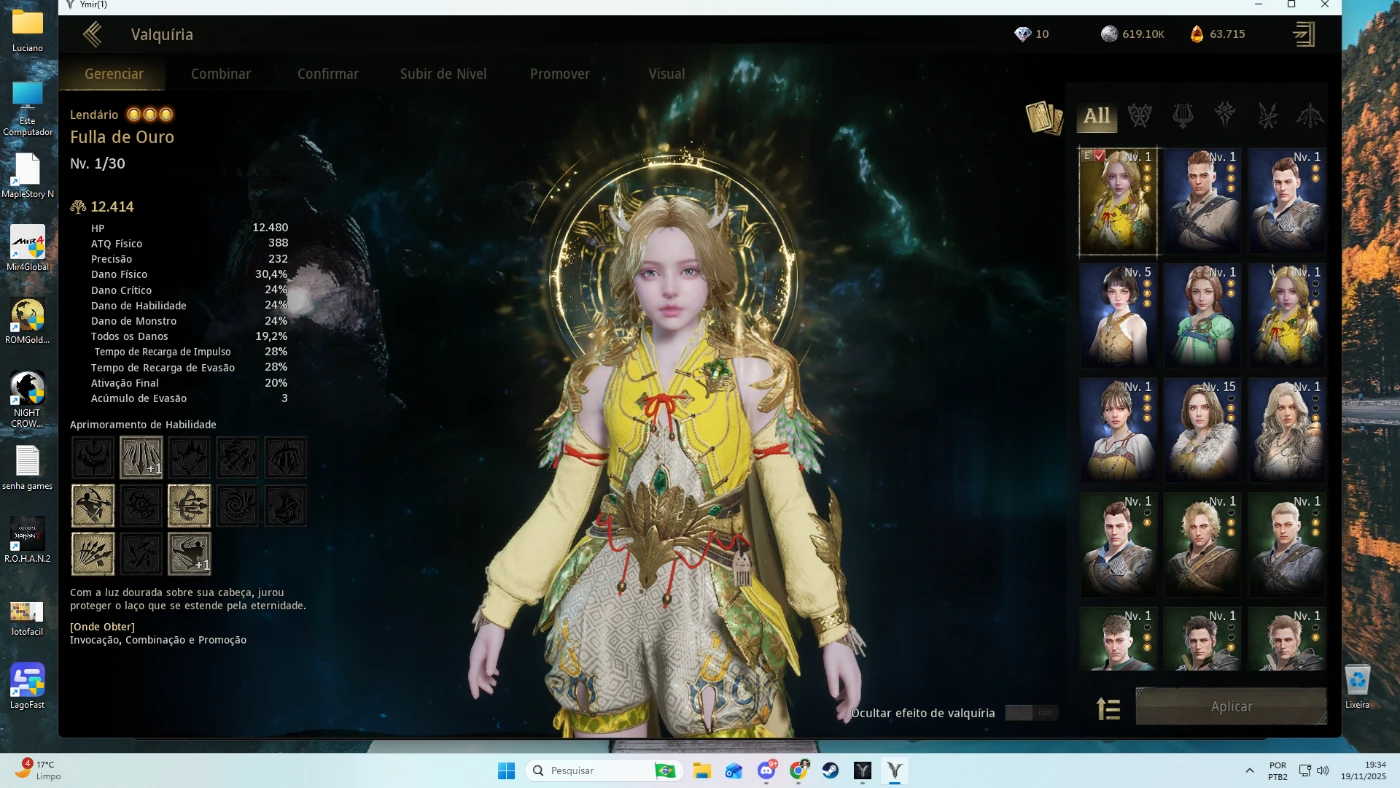The width and height of the screenshot is (1400, 788).
Task: Select the archer skill enhancement icon
Action: 93,506
